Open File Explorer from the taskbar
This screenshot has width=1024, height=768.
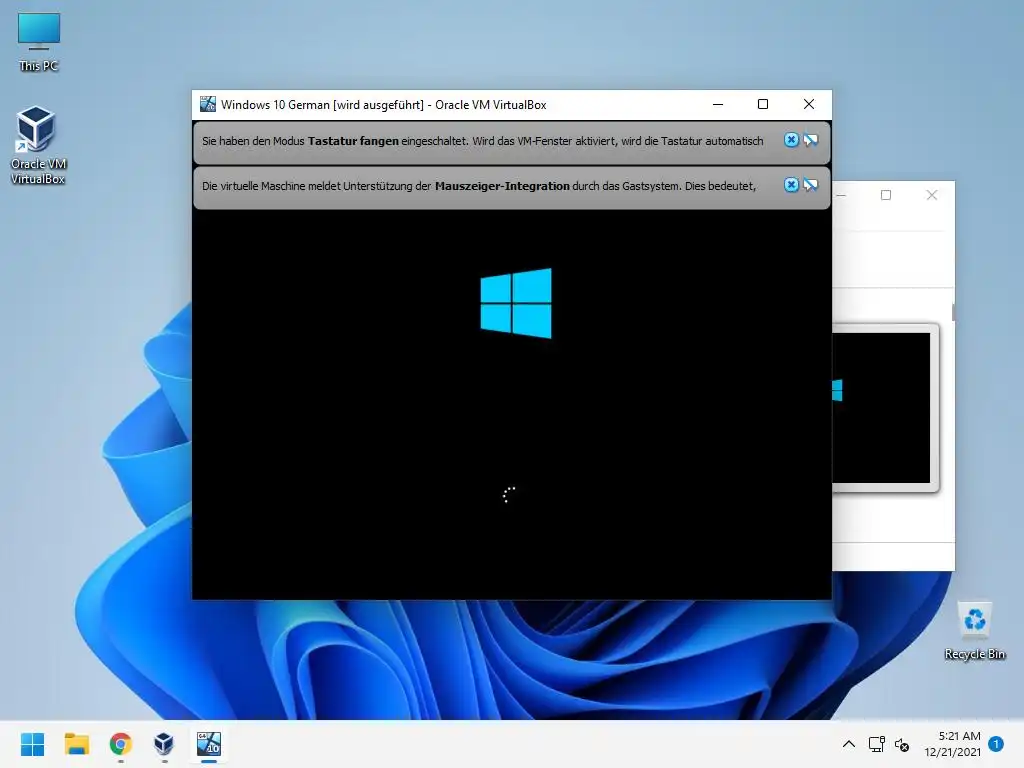point(76,744)
